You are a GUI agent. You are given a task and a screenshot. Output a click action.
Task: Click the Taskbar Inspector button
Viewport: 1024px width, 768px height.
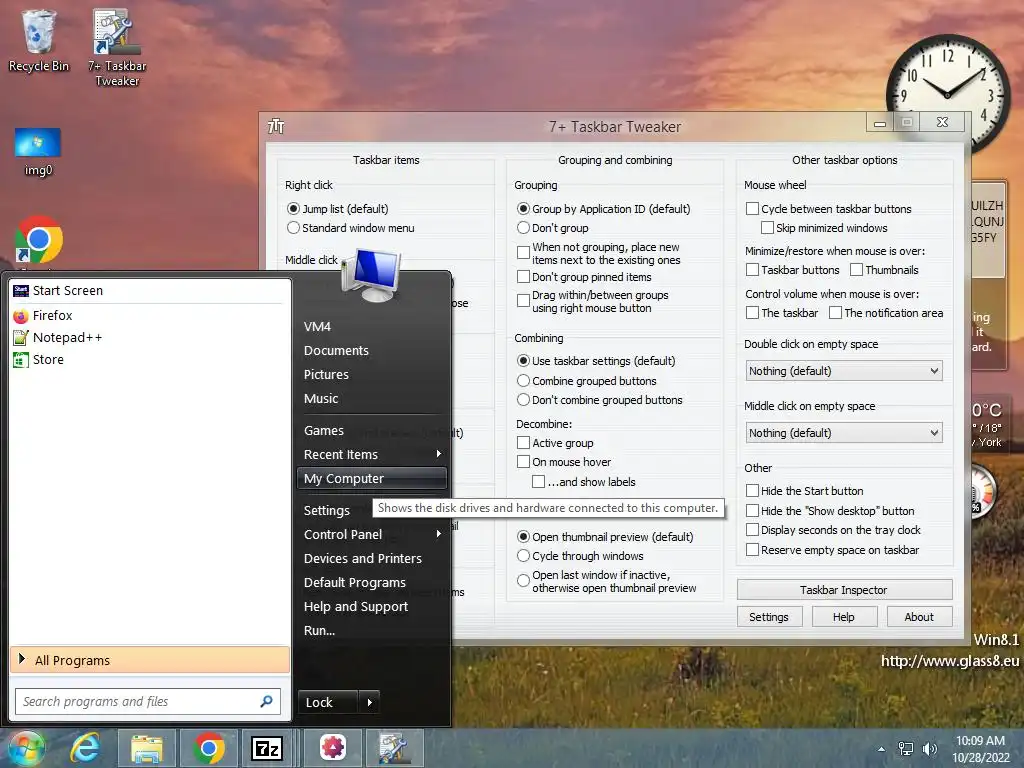pos(844,590)
